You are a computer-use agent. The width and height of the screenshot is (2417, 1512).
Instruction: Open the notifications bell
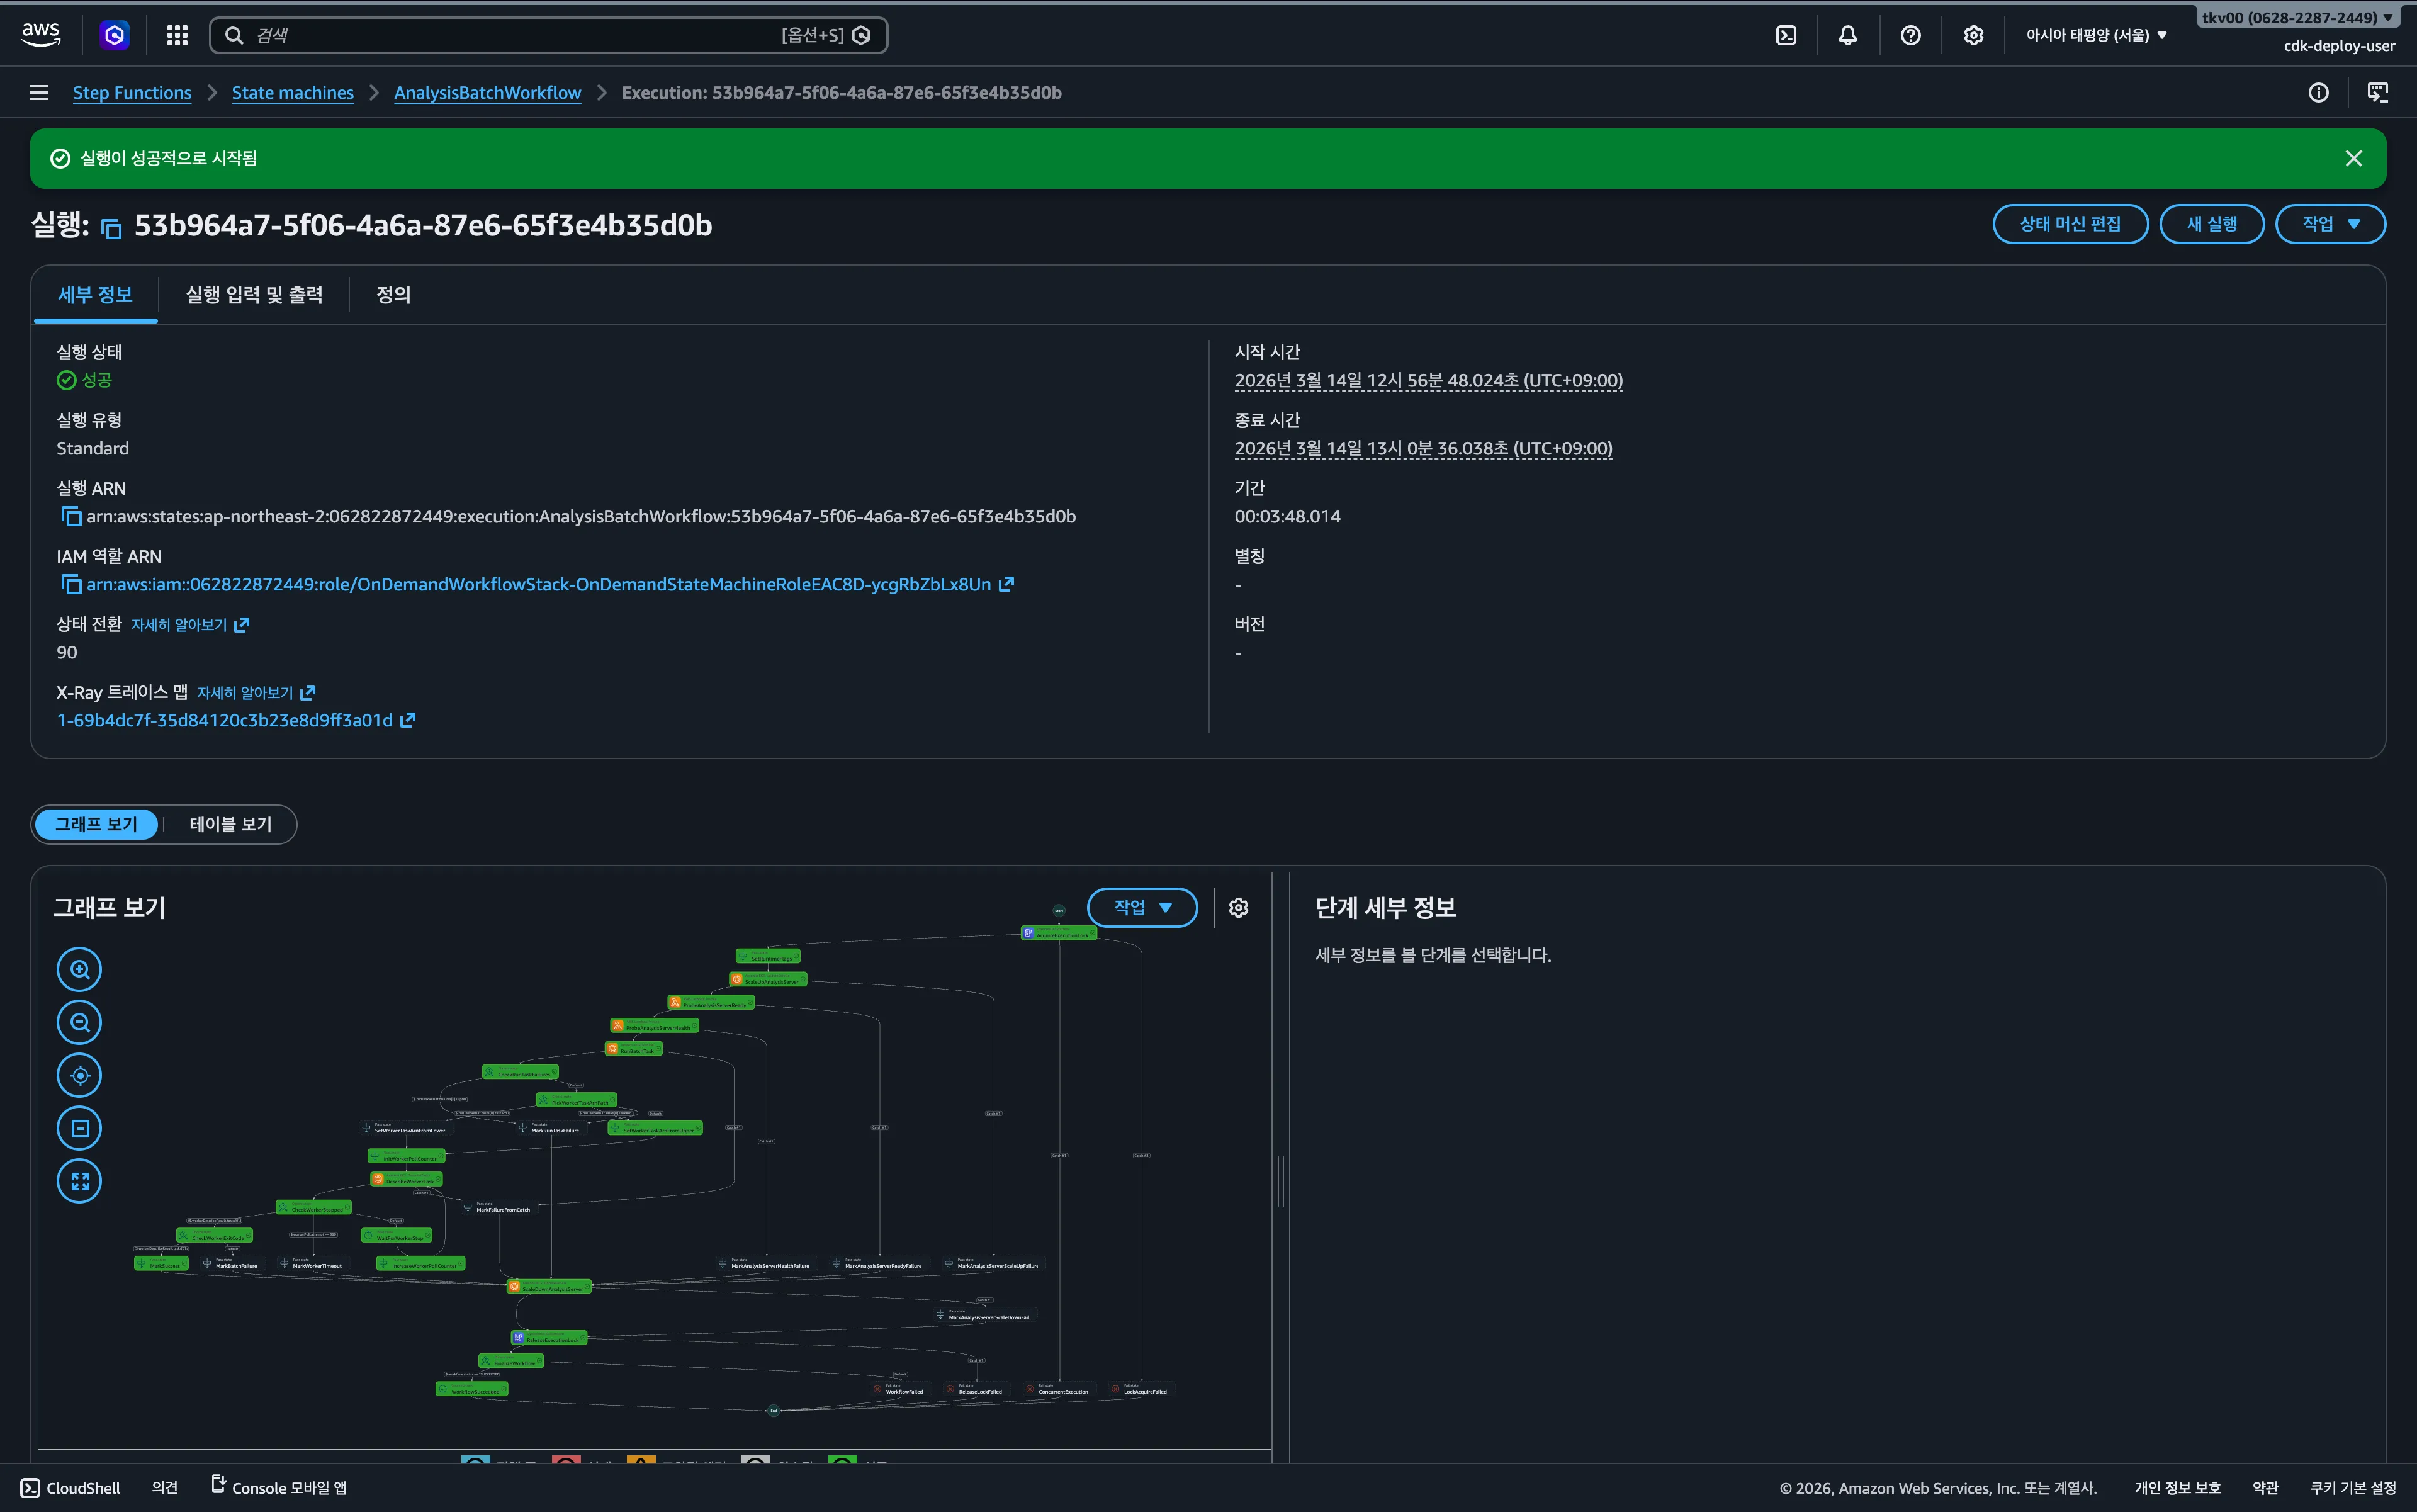[x=1848, y=35]
